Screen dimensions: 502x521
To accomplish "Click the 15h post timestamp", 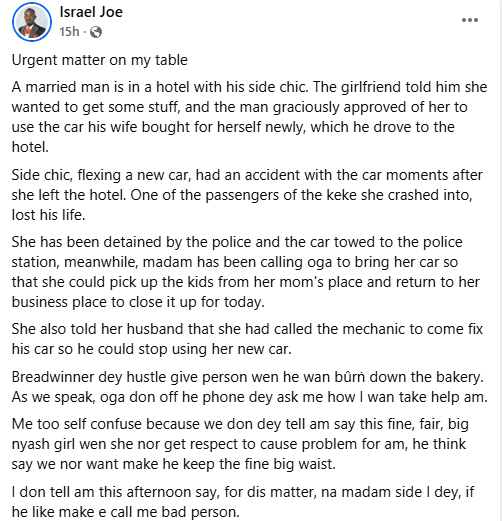I will tap(69, 32).
